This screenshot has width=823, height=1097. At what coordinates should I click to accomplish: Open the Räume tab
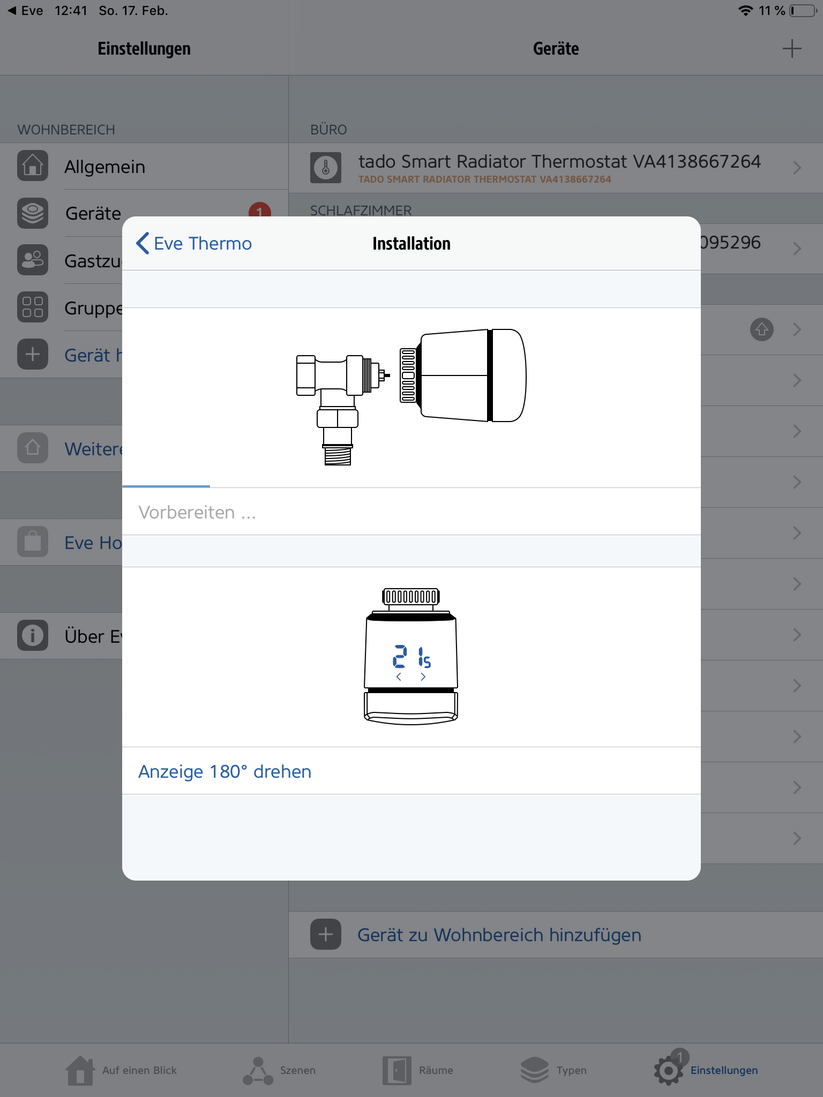coord(418,1070)
